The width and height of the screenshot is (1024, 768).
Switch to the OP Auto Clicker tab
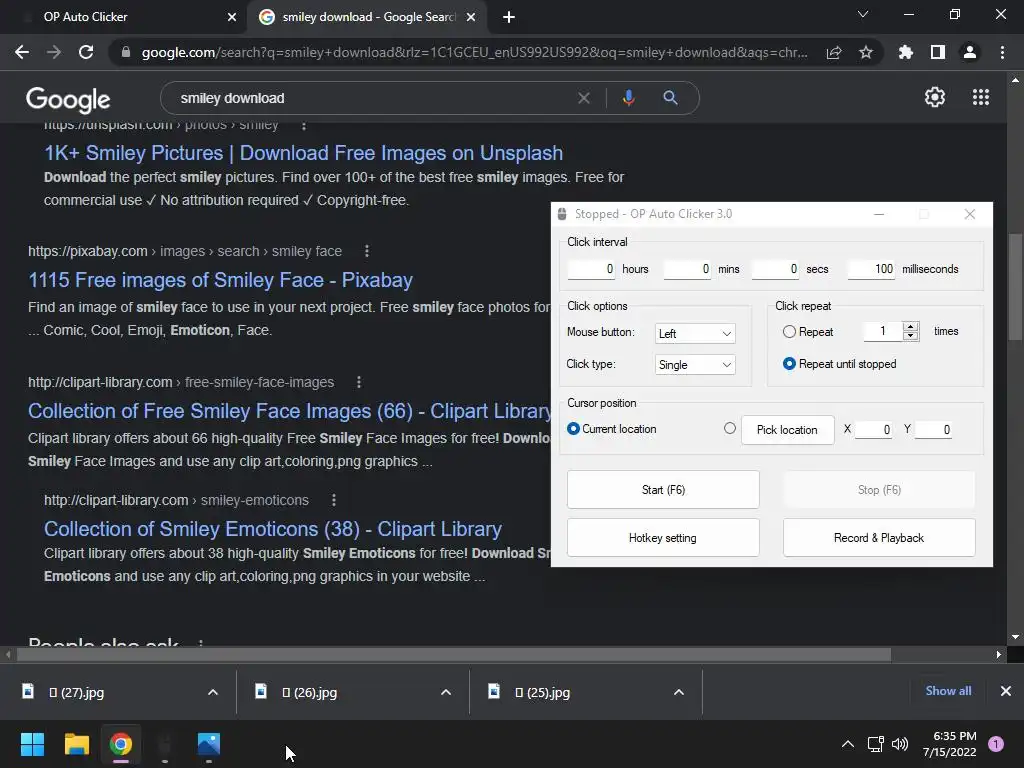(124, 17)
